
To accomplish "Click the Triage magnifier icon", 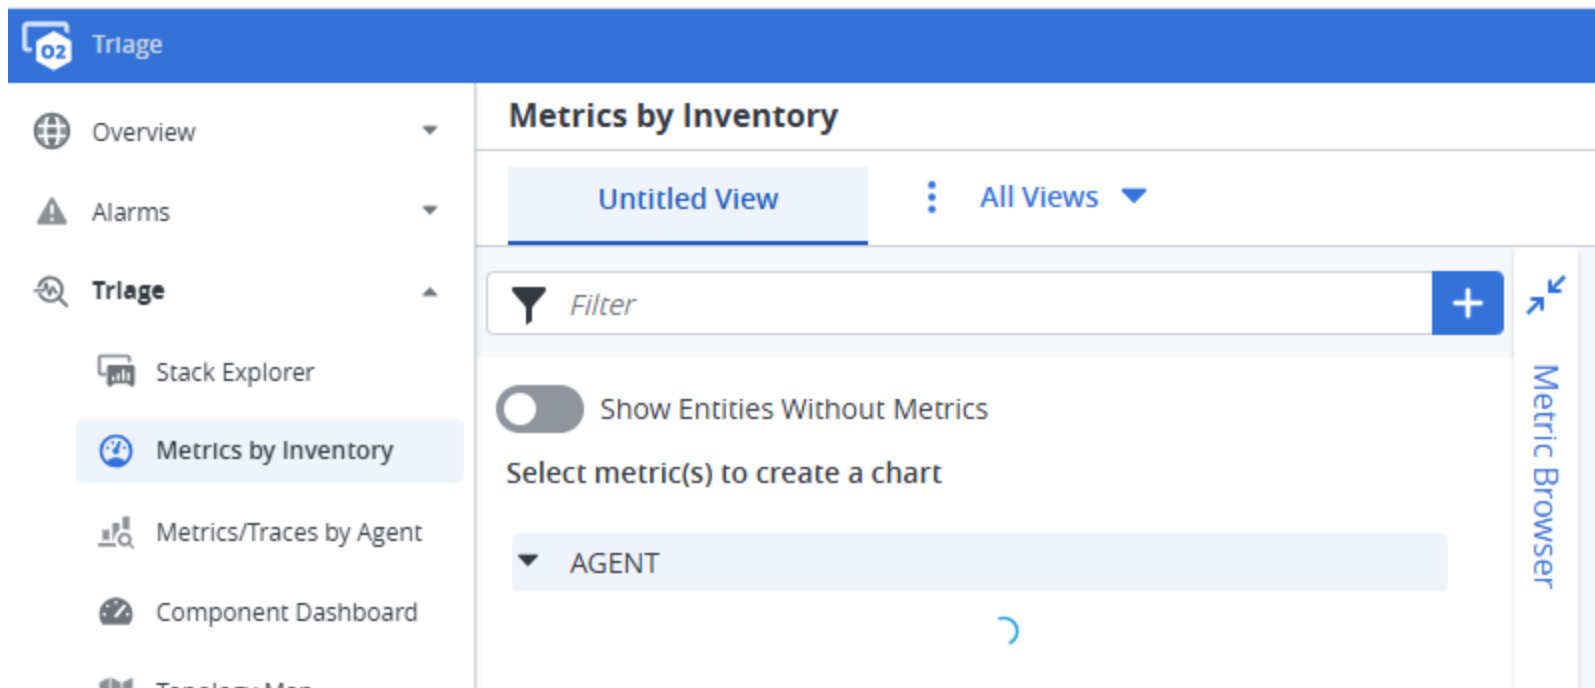I will [x=51, y=291].
